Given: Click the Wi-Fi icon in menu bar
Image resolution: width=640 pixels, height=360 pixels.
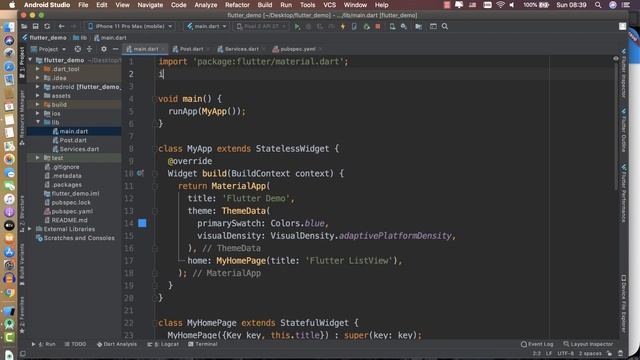Looking at the screenshot, I should (500, 5).
